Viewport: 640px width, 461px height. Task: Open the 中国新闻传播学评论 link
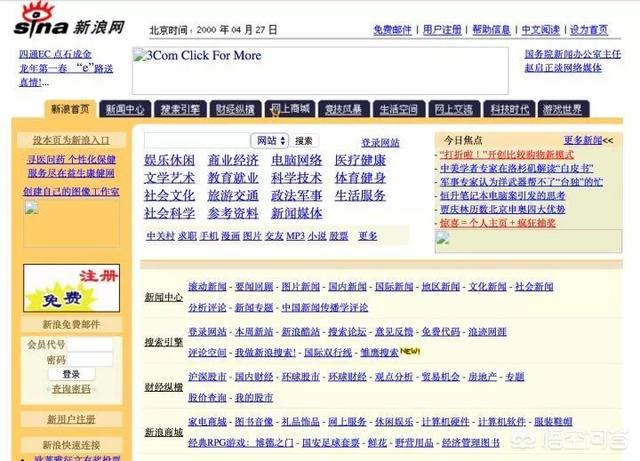[325, 307]
